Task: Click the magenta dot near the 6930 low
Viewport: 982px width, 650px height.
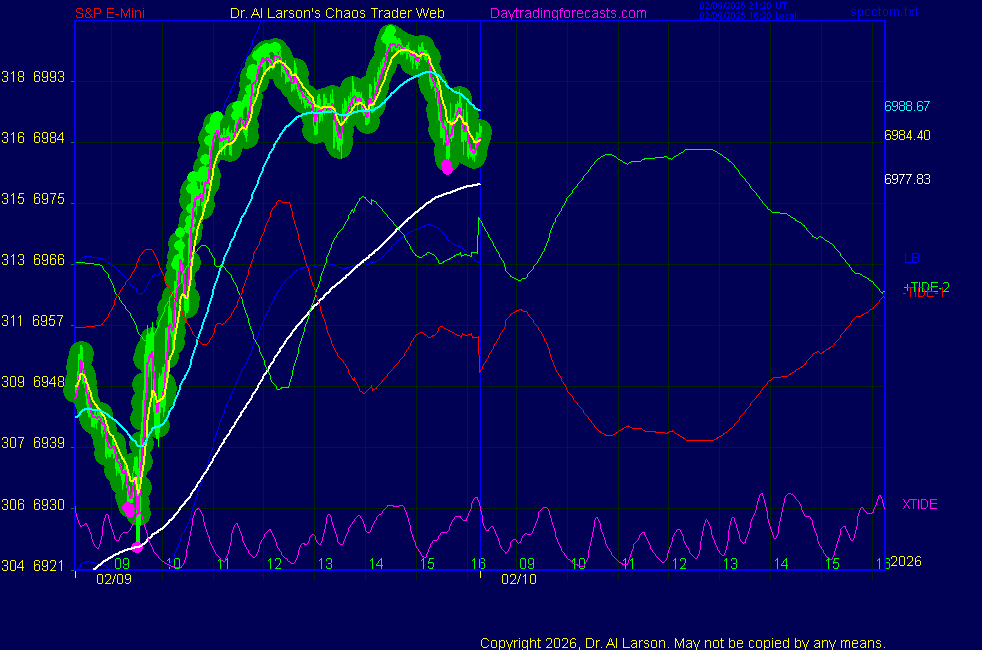Action: 128,509
